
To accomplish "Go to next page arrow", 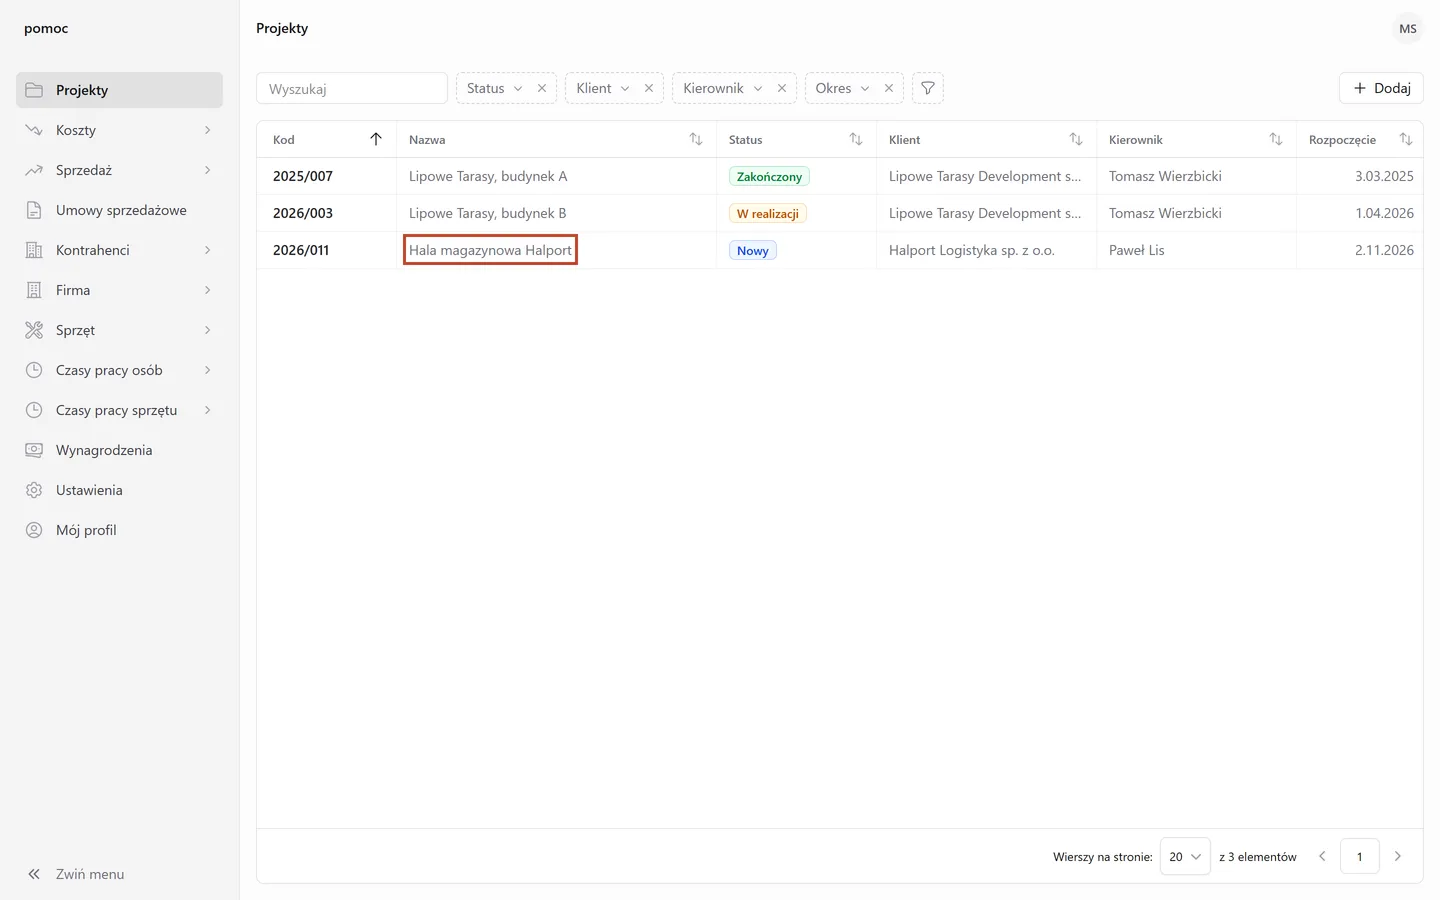I will click(x=1398, y=856).
